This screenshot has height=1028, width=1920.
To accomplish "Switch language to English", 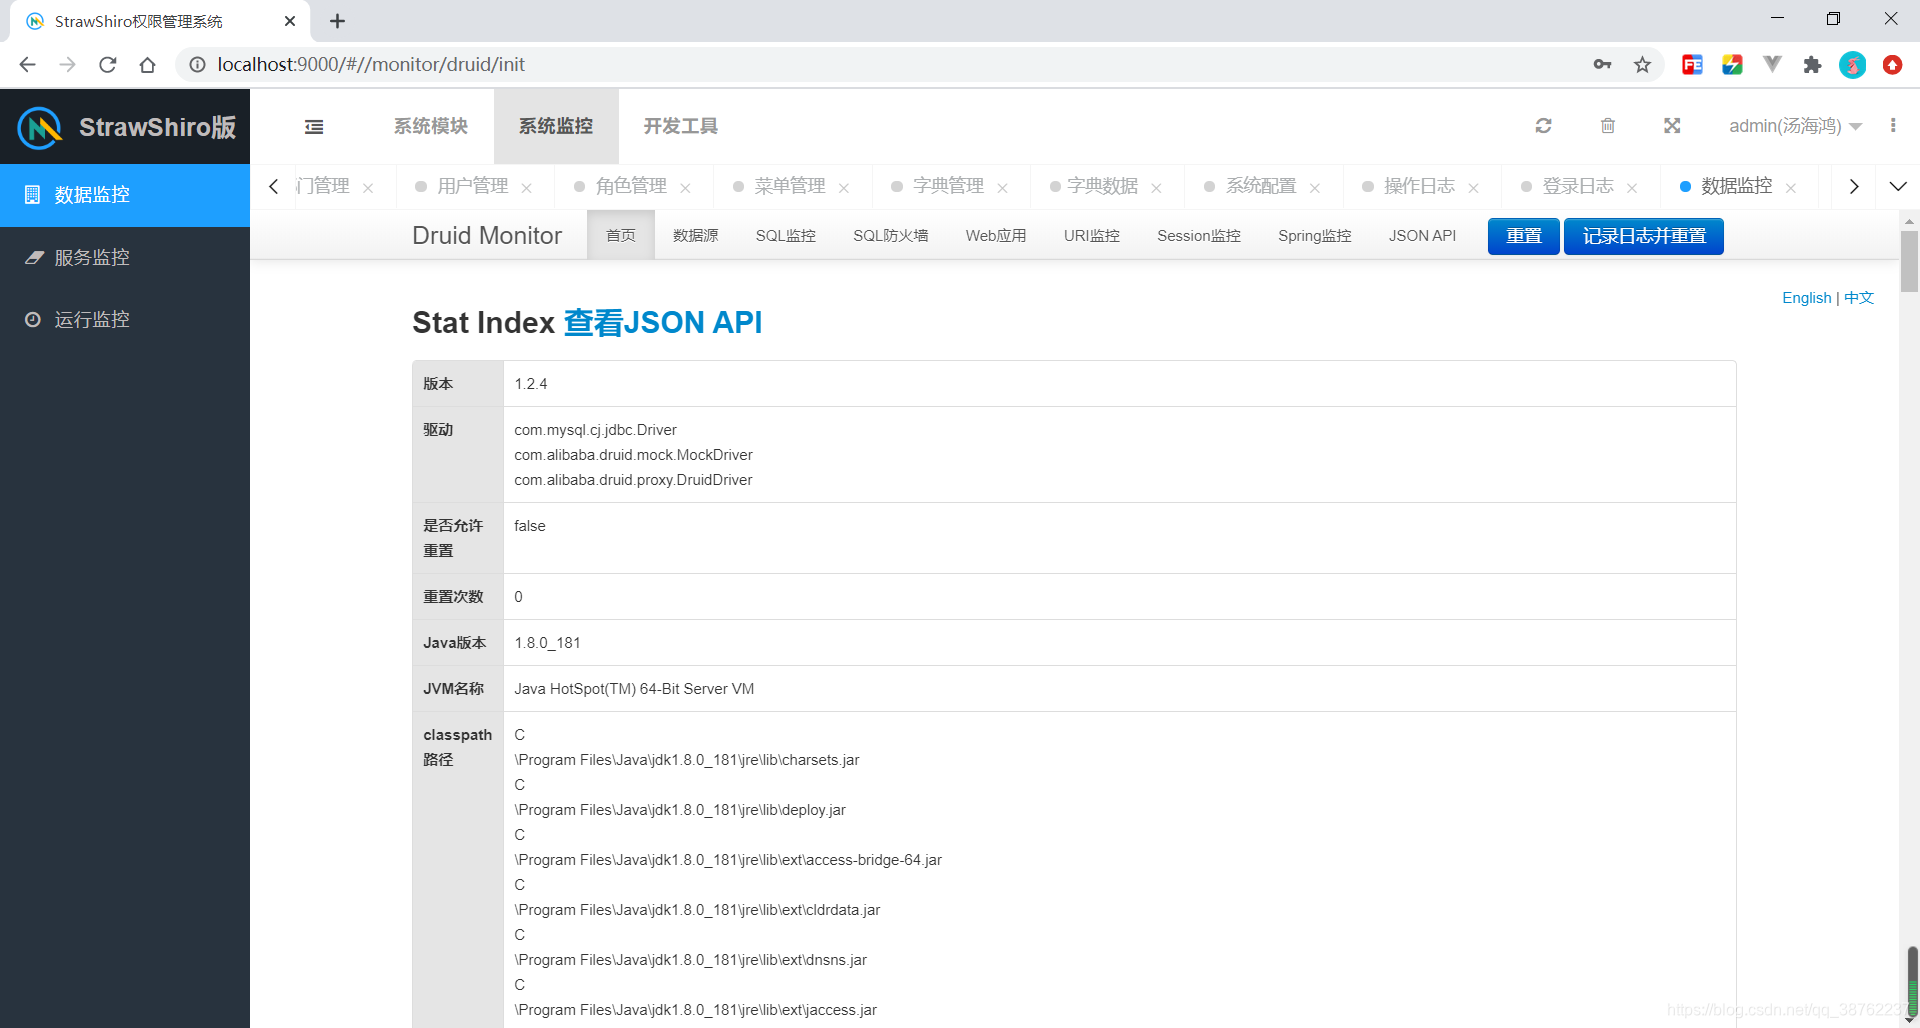I will [x=1806, y=297].
